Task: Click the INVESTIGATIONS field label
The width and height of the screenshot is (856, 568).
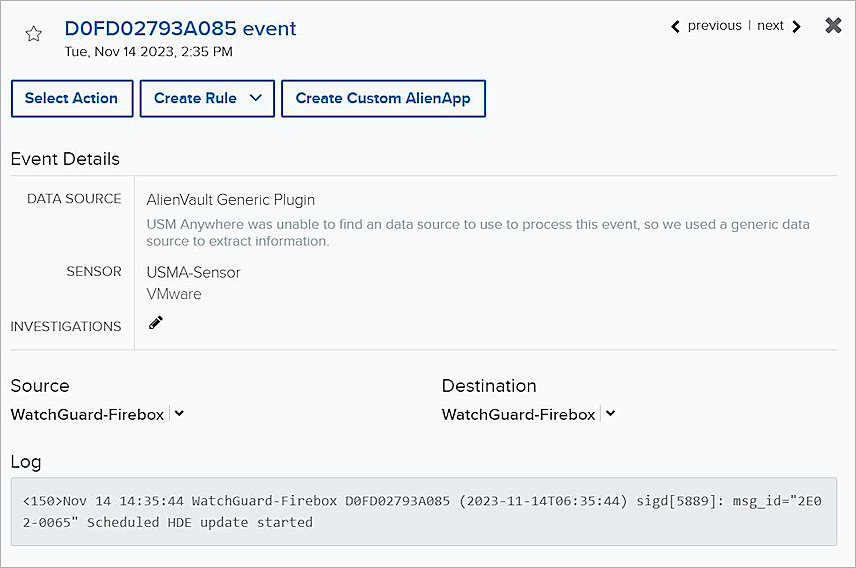Action: [x=66, y=327]
